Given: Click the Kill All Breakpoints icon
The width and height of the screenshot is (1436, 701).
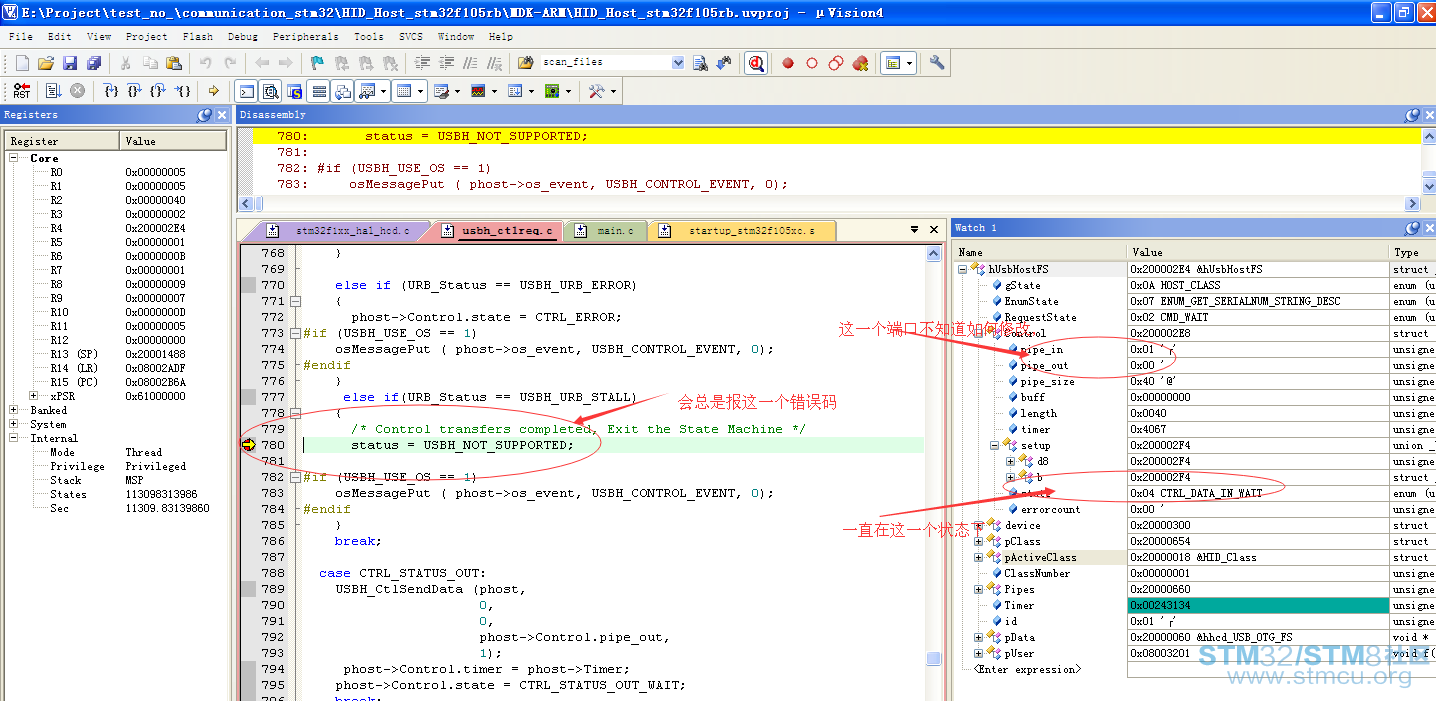Looking at the screenshot, I should point(860,63).
